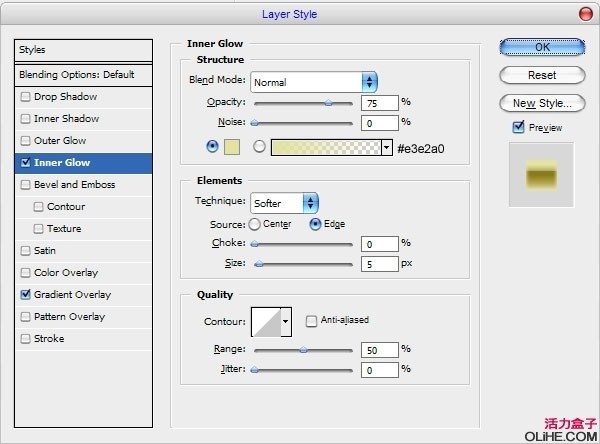Close the Layer Style dialog
The width and height of the screenshot is (600, 444).
pyautogui.click(x=584, y=14)
